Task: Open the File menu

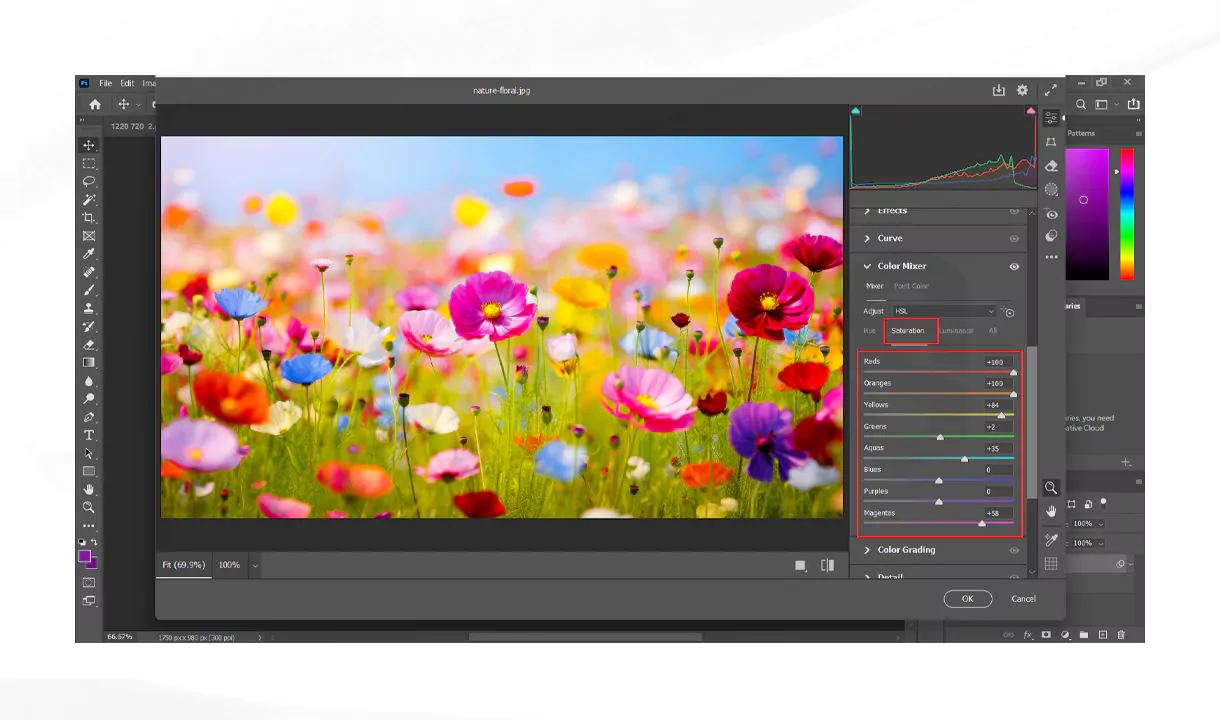Action: coord(105,83)
